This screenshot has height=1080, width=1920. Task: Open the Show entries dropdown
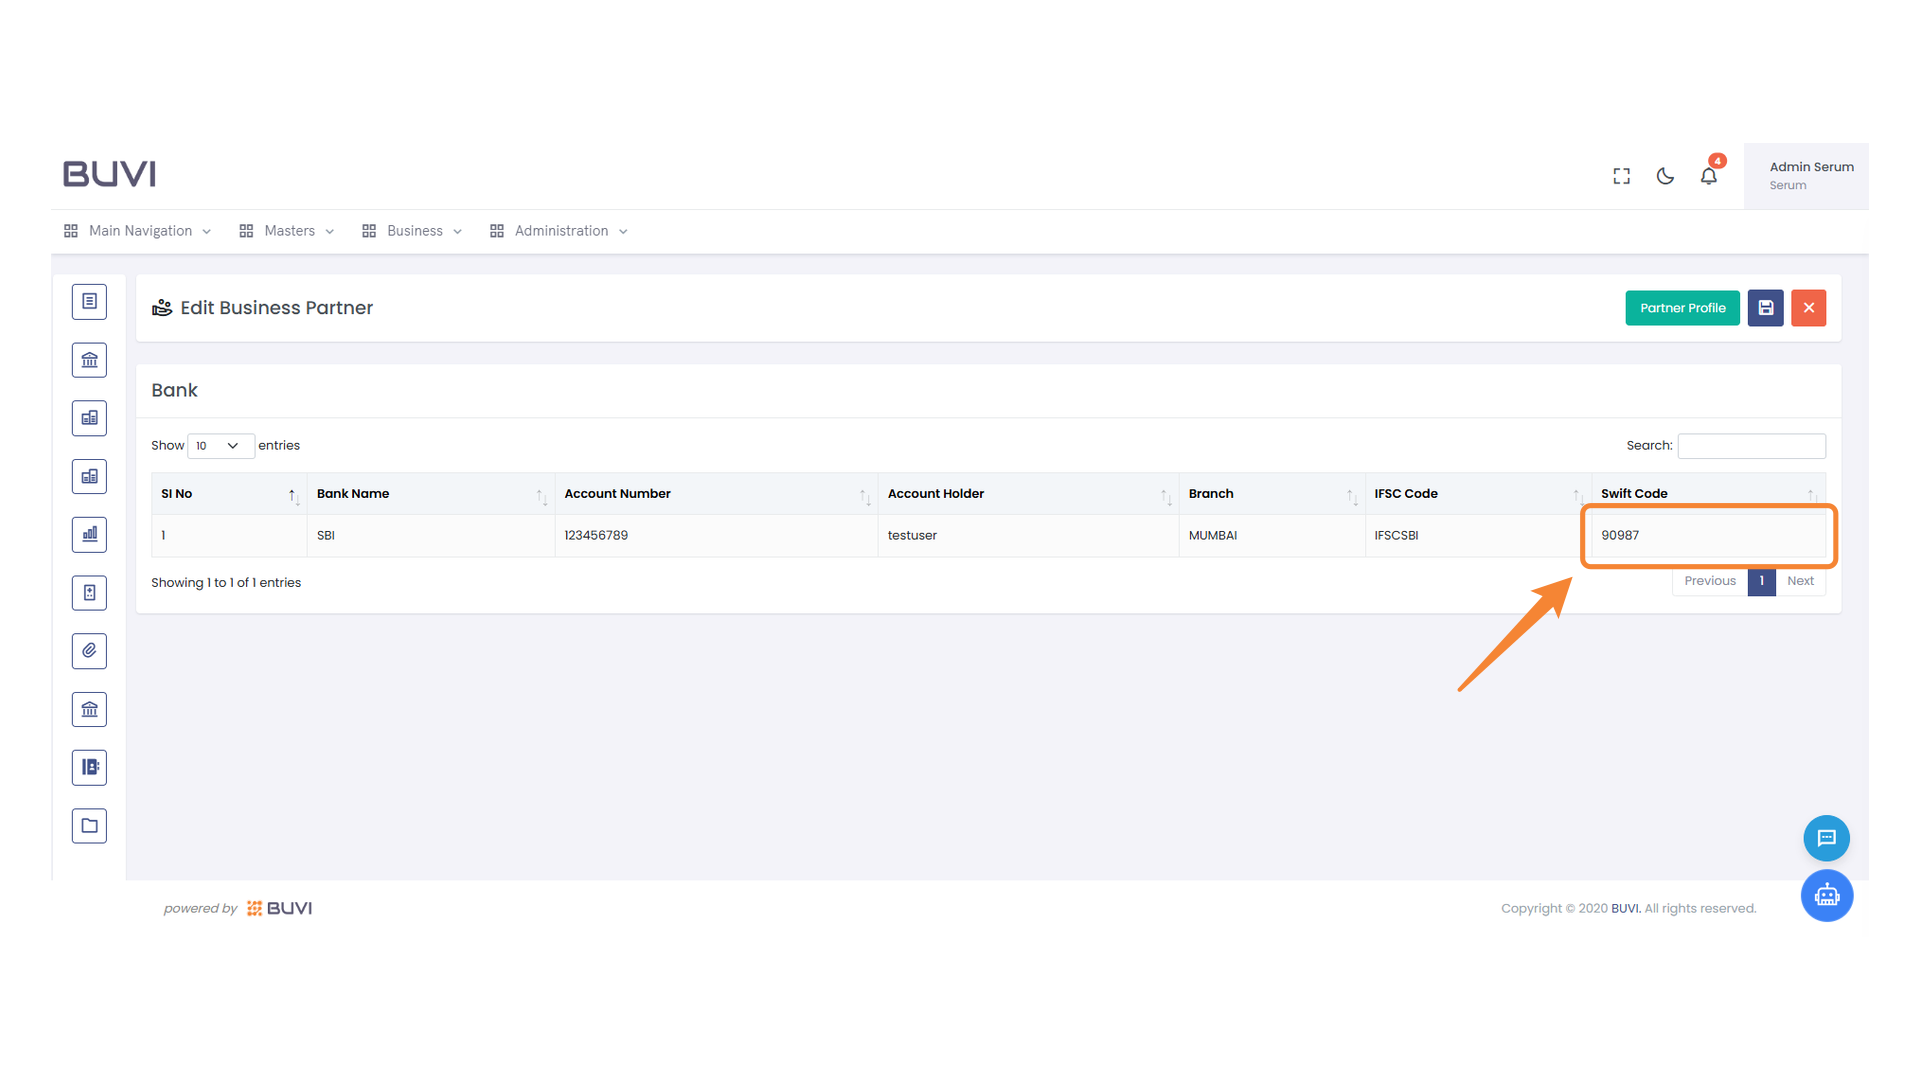click(220, 445)
